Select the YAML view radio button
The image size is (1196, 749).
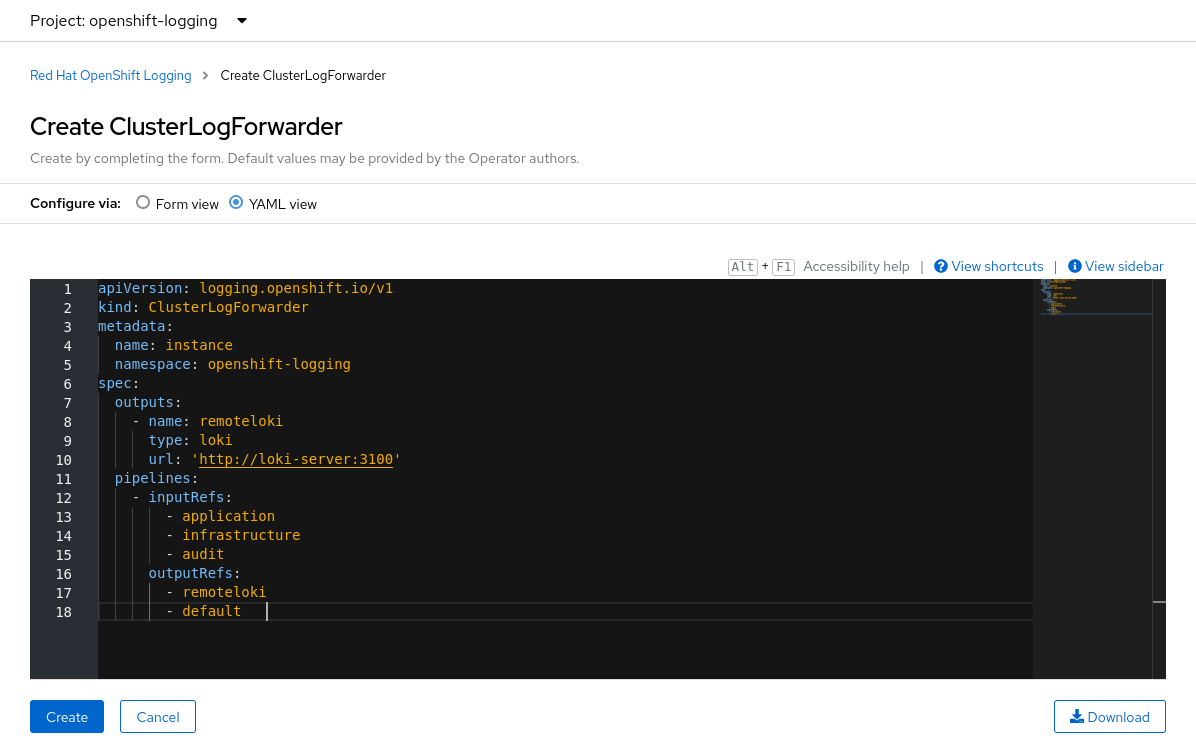click(236, 203)
